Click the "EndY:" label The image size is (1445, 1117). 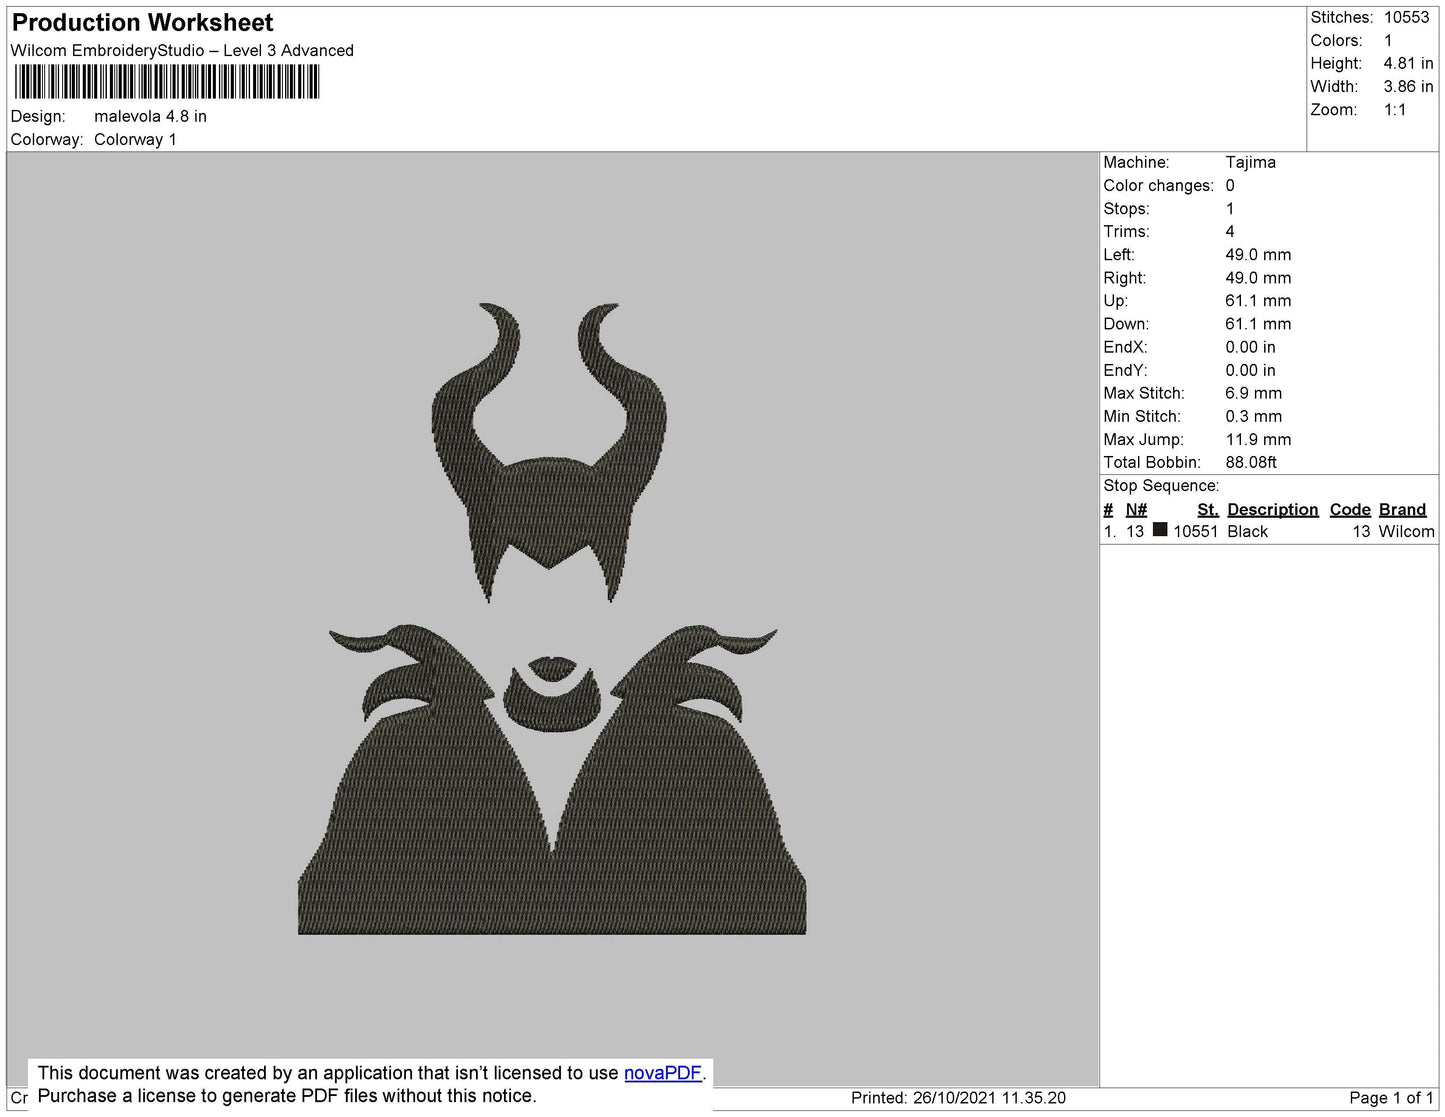coord(1125,370)
